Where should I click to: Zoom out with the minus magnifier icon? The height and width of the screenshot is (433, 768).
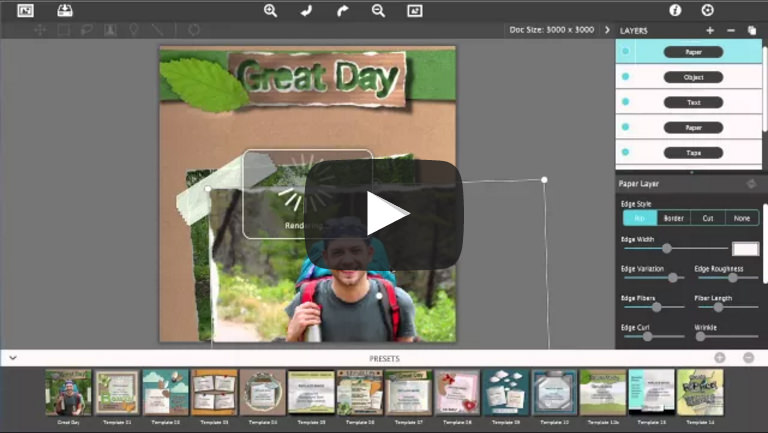tap(378, 11)
